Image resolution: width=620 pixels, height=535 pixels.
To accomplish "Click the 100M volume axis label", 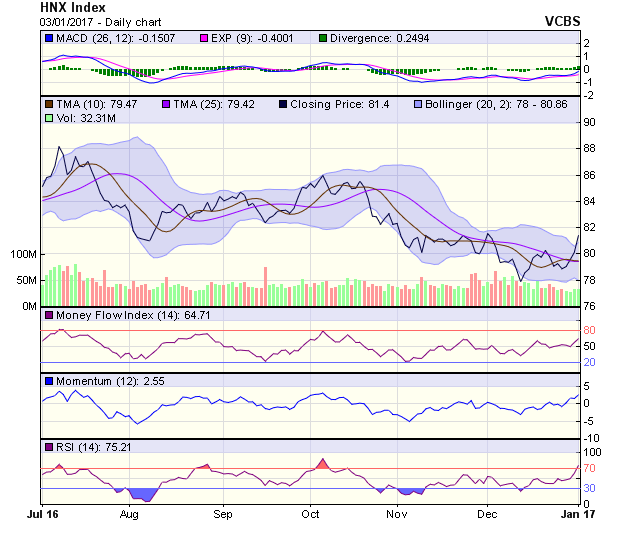I will click(21, 254).
